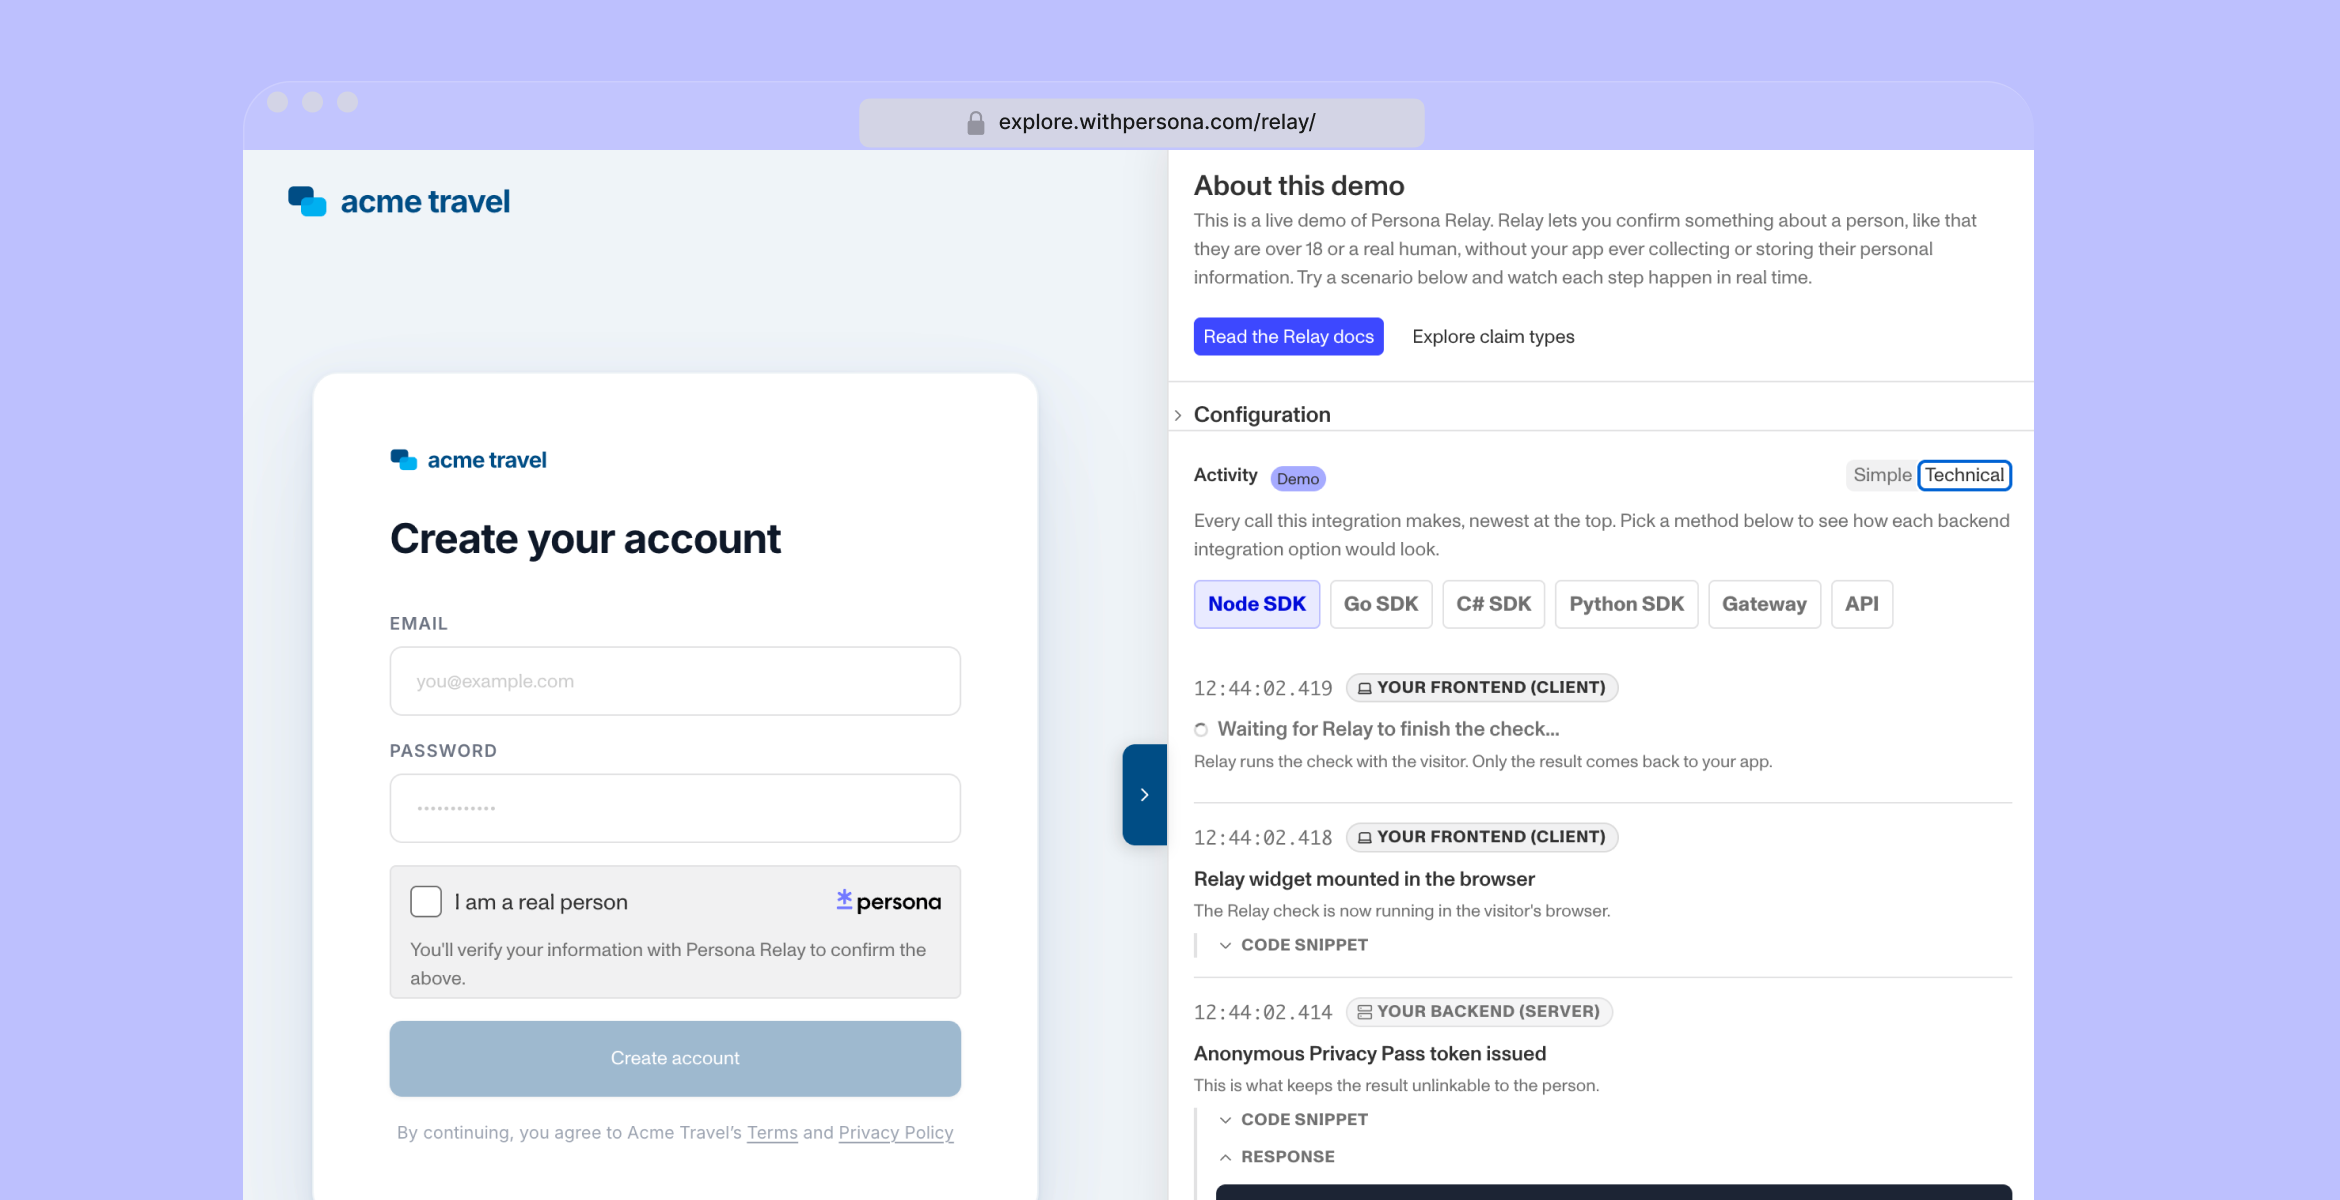Image resolution: width=2340 pixels, height=1200 pixels.
Task: Click the Demo badge next to Activity
Action: click(x=1298, y=479)
